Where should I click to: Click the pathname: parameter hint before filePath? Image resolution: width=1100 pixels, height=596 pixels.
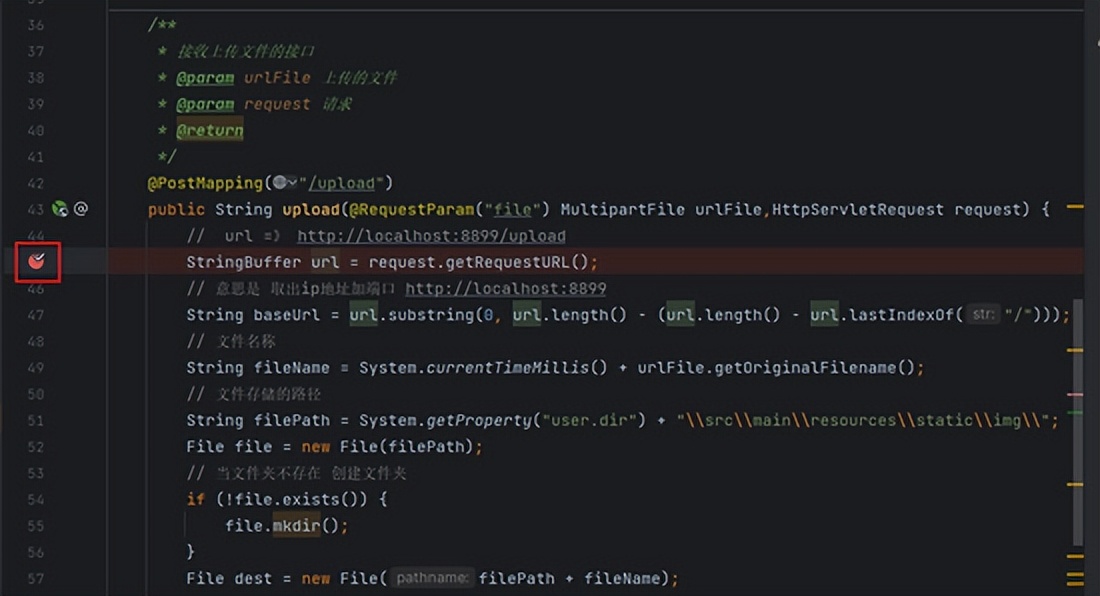[x=432, y=578]
